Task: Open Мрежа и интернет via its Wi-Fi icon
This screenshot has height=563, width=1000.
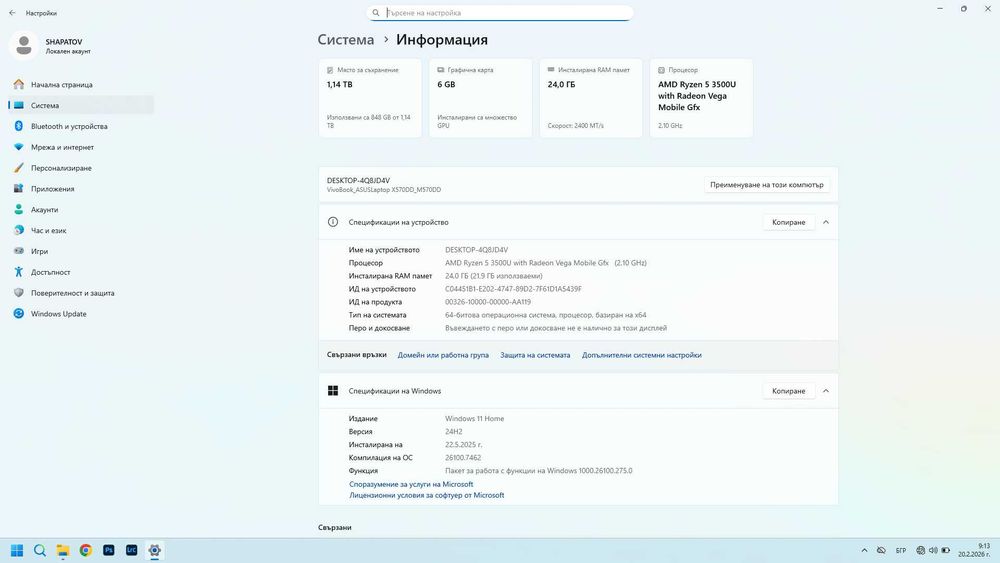Action: click(x=18, y=147)
